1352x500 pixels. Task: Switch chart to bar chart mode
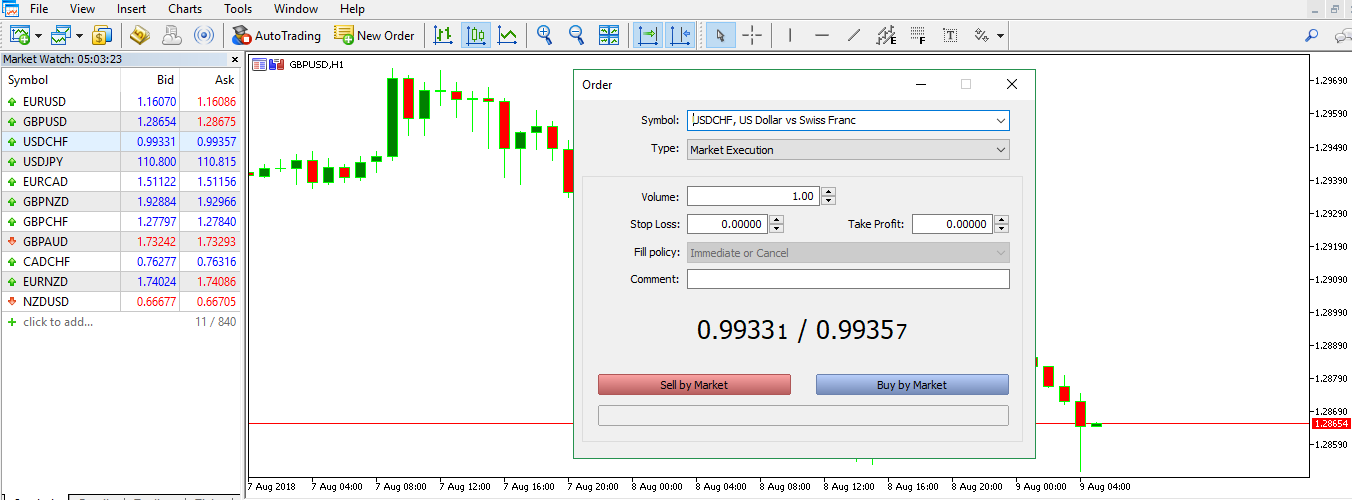pos(443,35)
